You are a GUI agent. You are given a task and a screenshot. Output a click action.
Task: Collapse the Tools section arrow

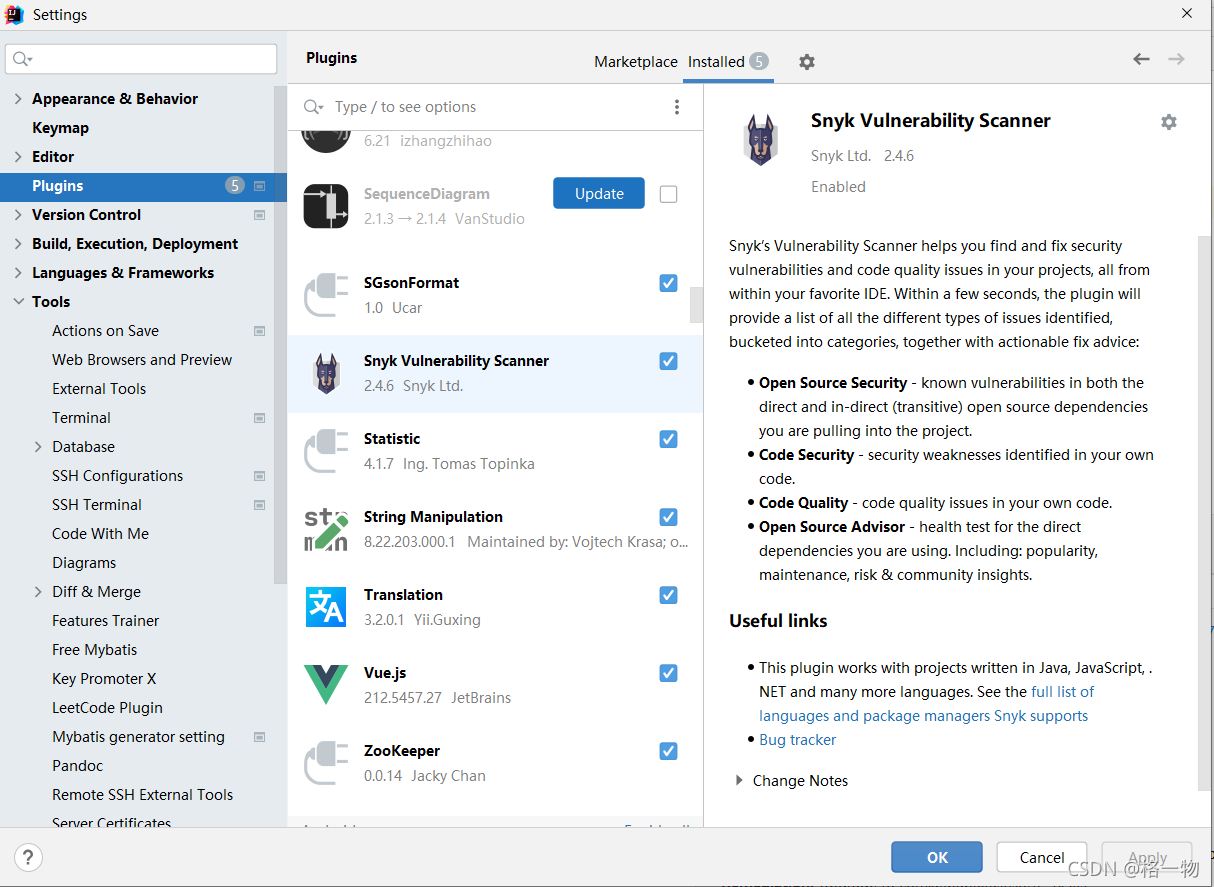tap(18, 302)
